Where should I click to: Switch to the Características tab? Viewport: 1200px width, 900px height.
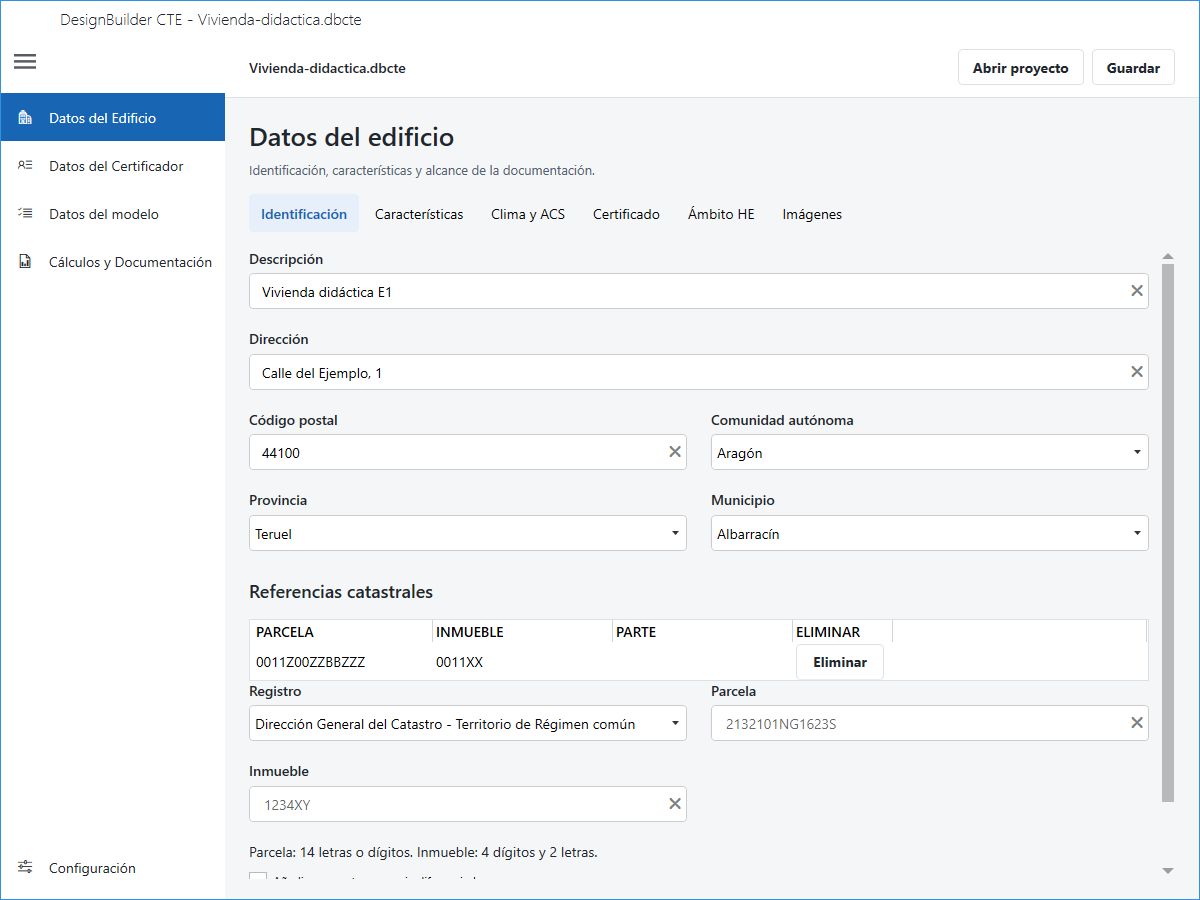[419, 214]
